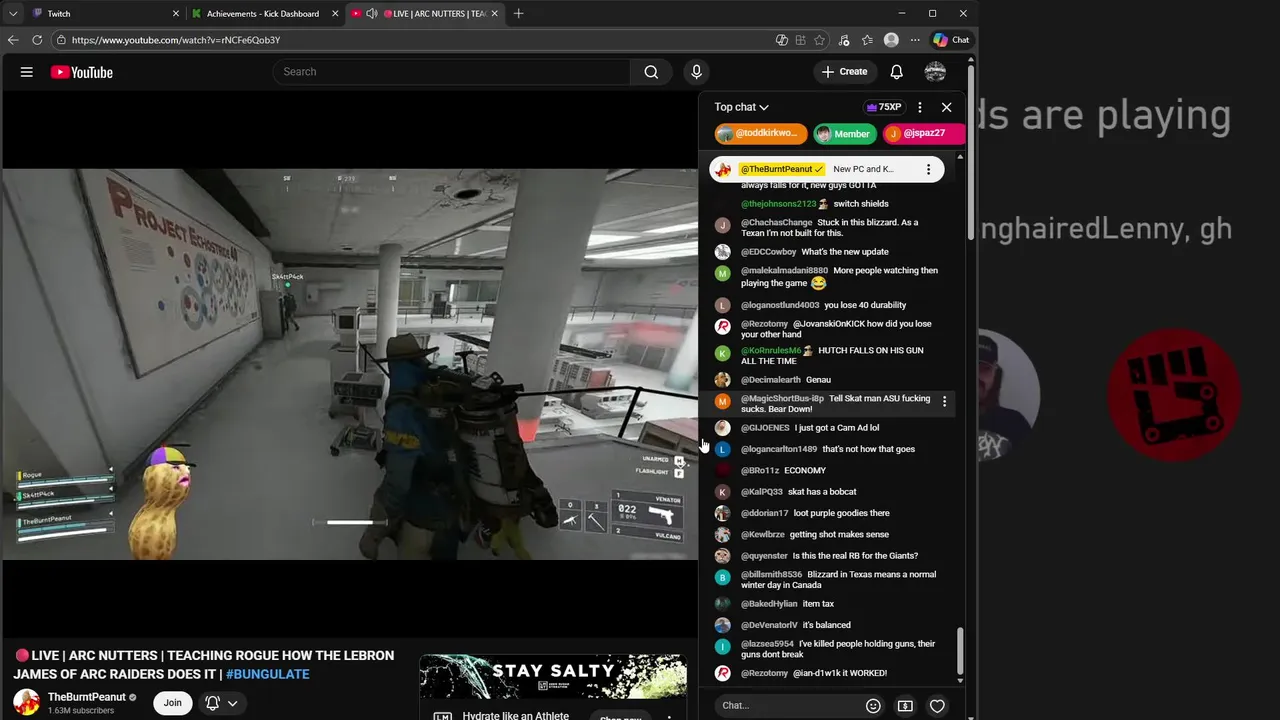
Task: Start voice search with the microphone
Action: (x=697, y=72)
